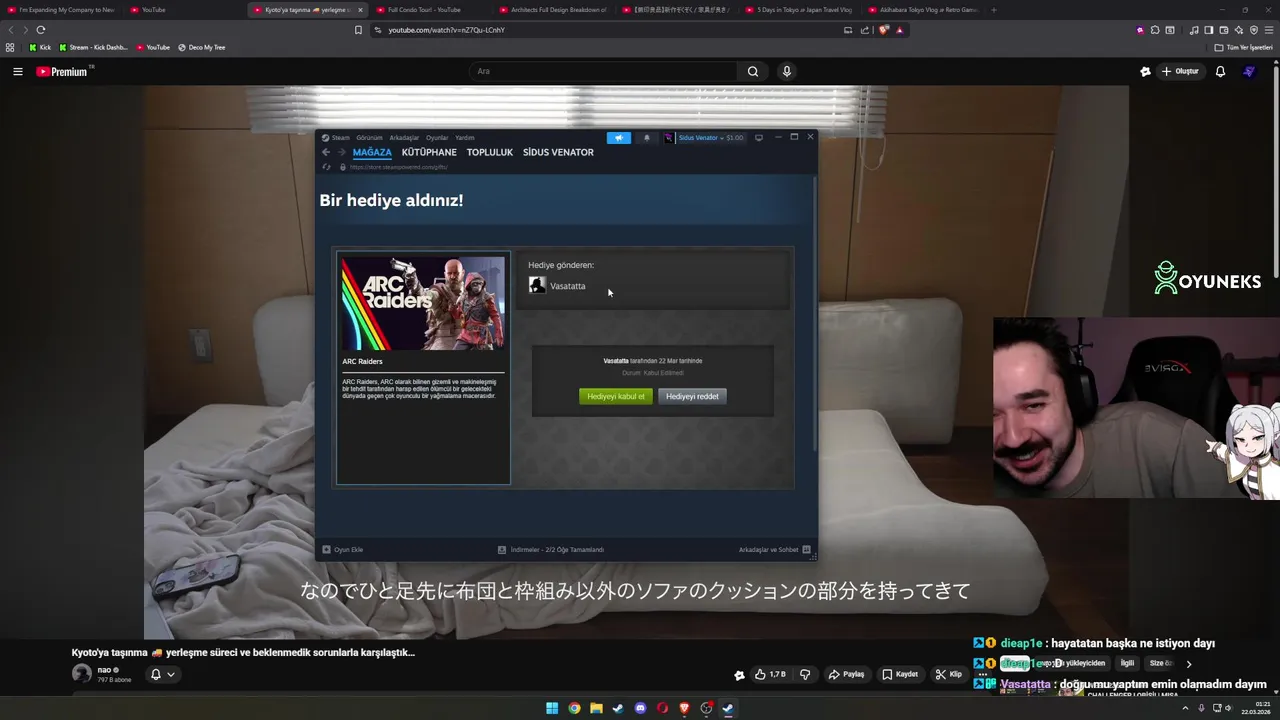Screen dimensions: 1280x720
Task: Click the YouTube search magnifier button
Action: (x=753, y=71)
